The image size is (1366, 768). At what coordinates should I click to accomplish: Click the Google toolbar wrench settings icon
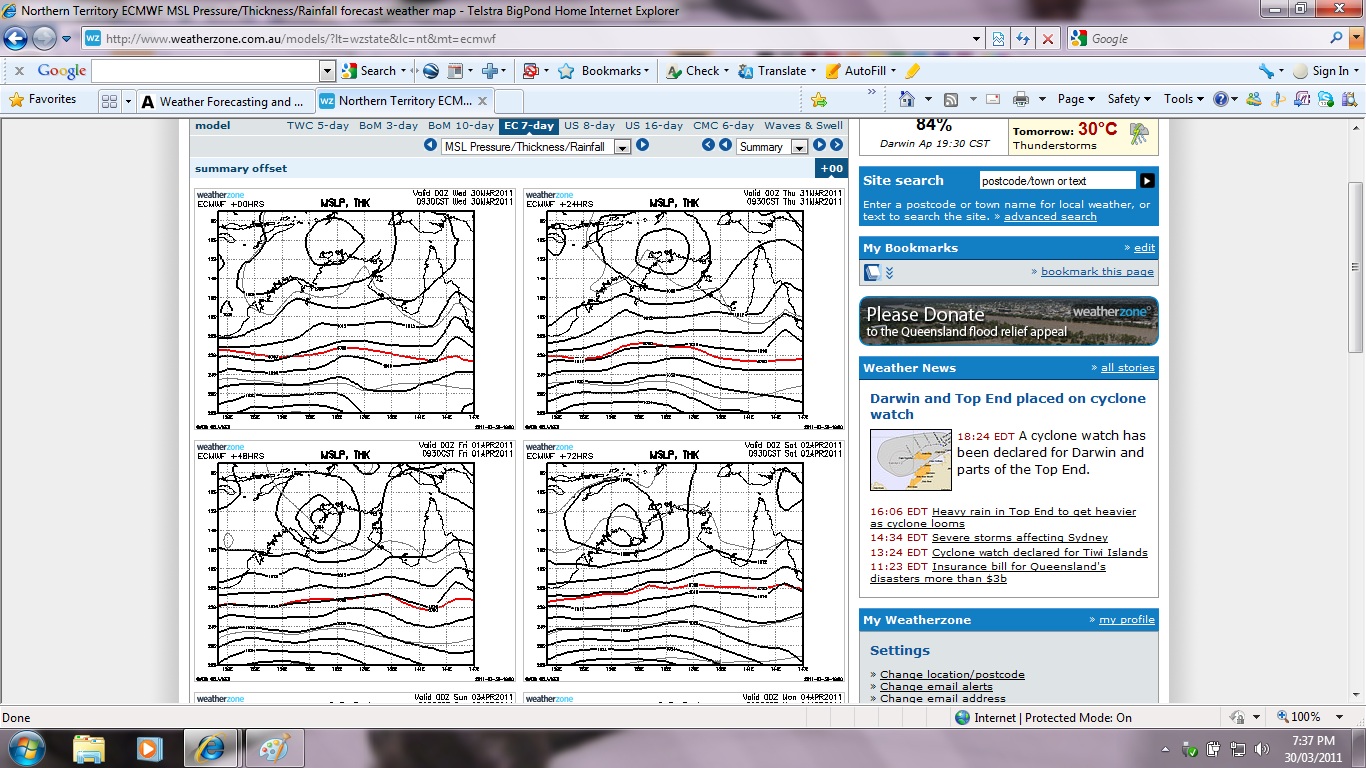(1266, 71)
